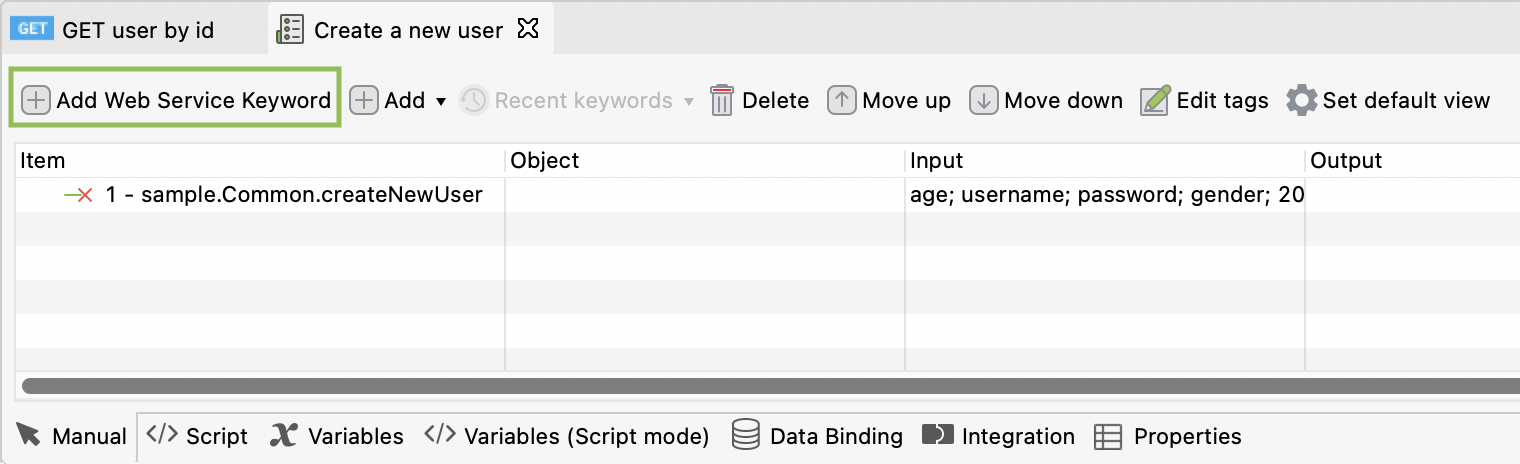Open the Data Binding tab
The width and height of the screenshot is (1520, 464).
point(817,436)
